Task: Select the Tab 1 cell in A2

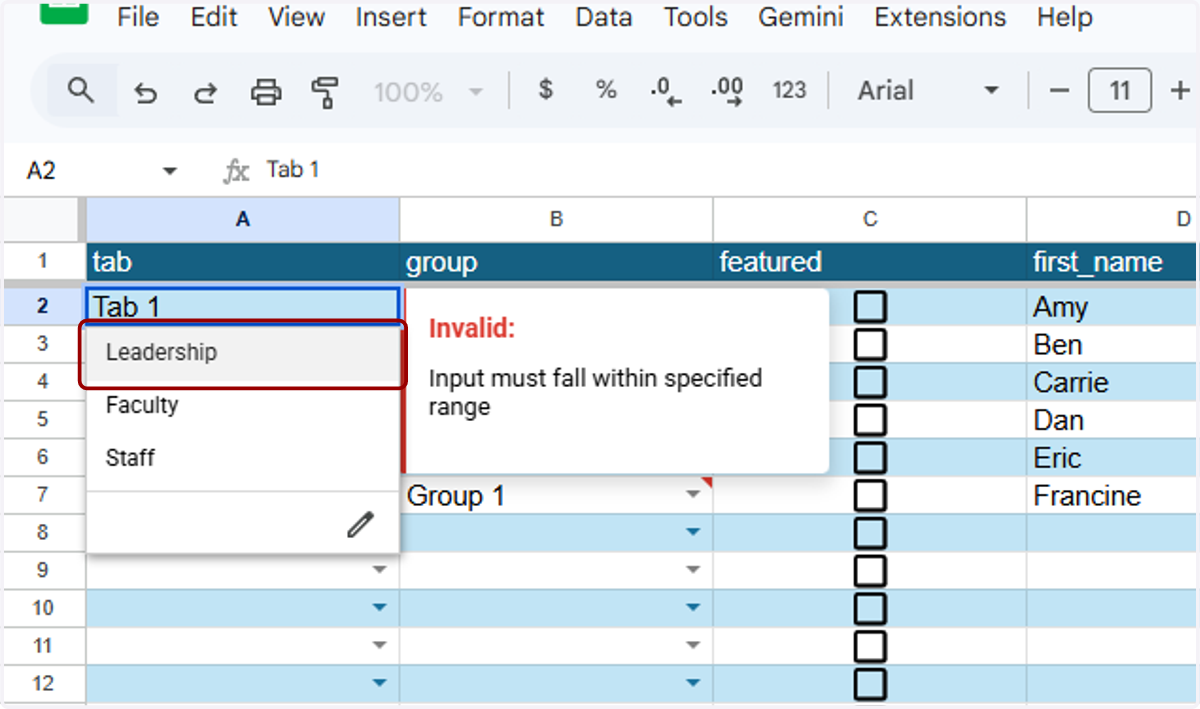Action: coord(243,306)
